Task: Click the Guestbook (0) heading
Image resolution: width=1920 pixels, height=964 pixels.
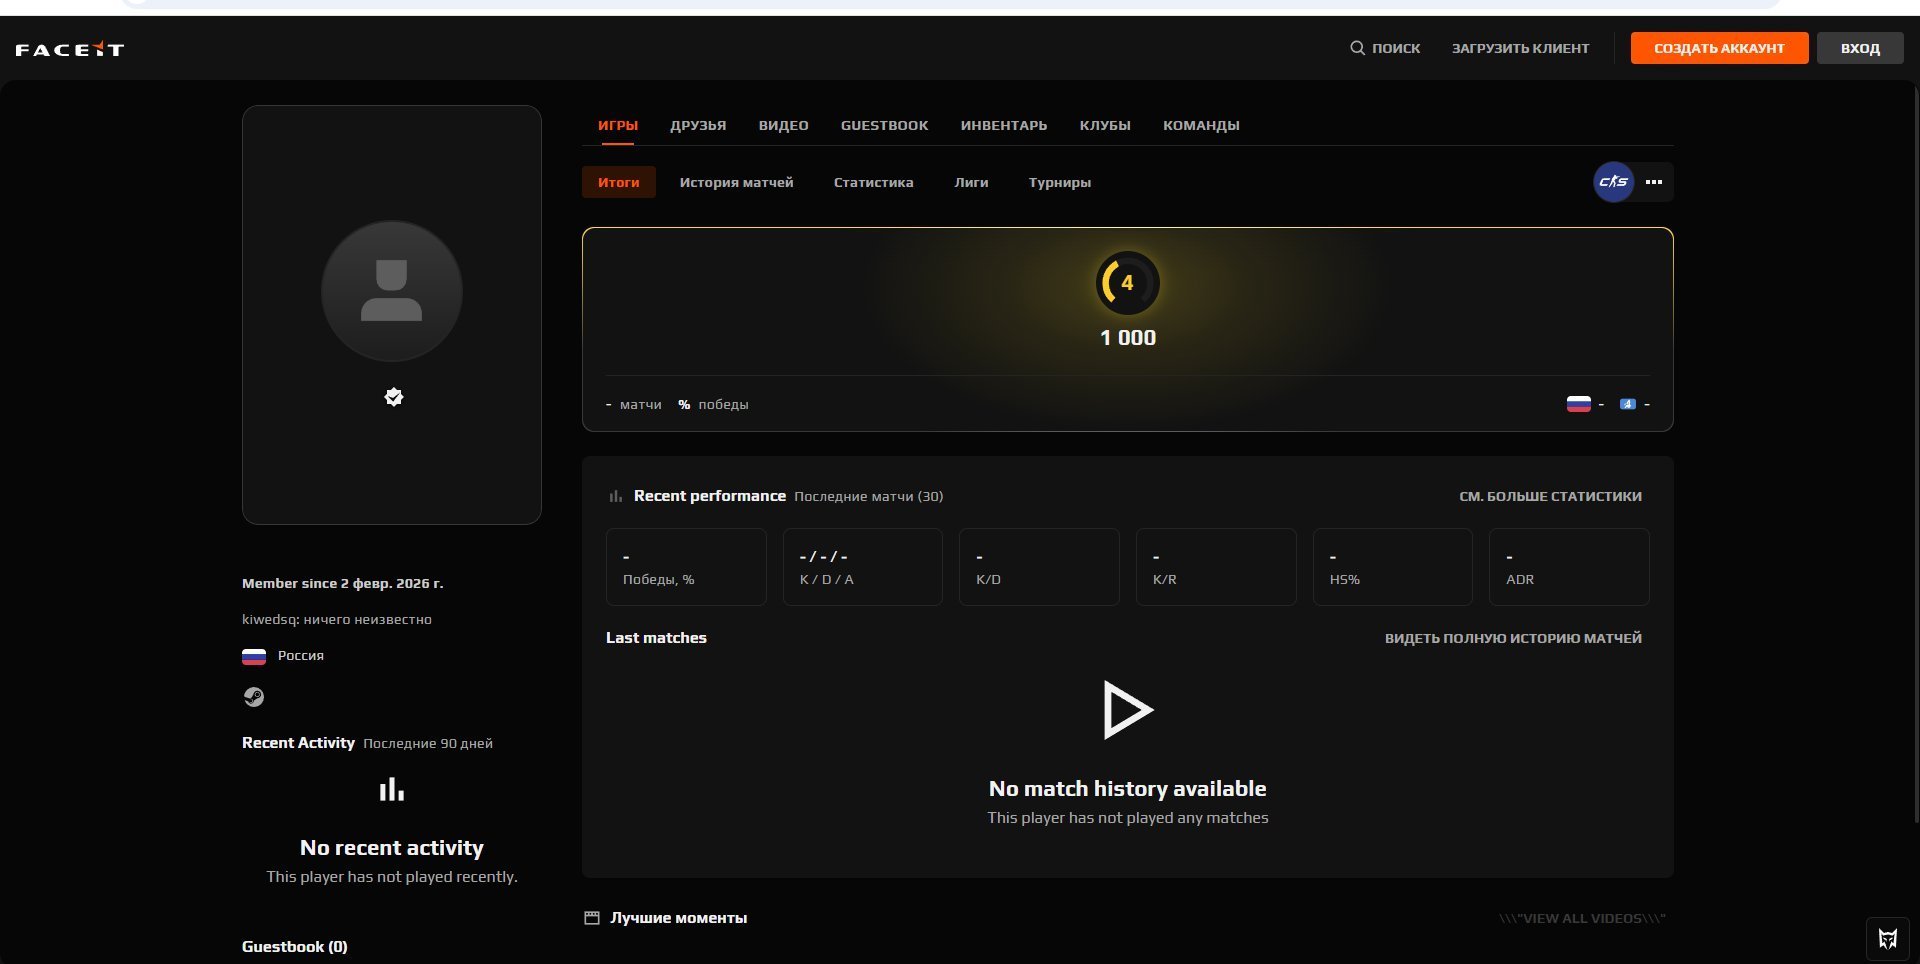Action: 295,946
